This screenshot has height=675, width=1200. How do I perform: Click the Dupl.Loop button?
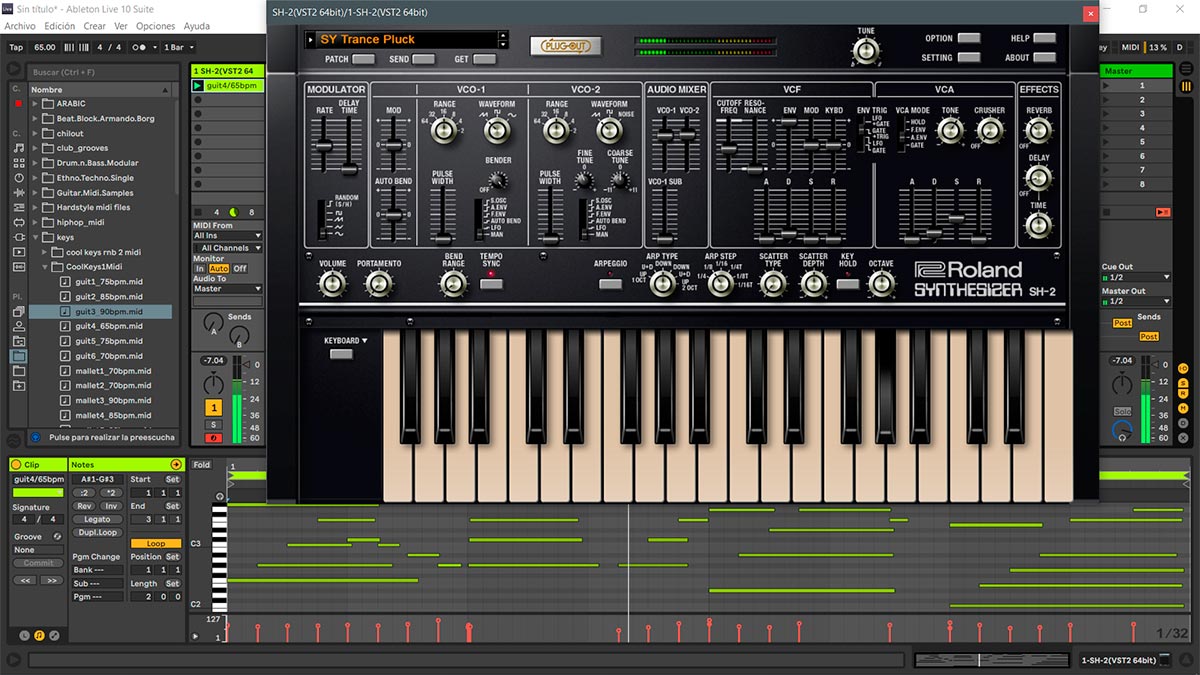point(97,532)
